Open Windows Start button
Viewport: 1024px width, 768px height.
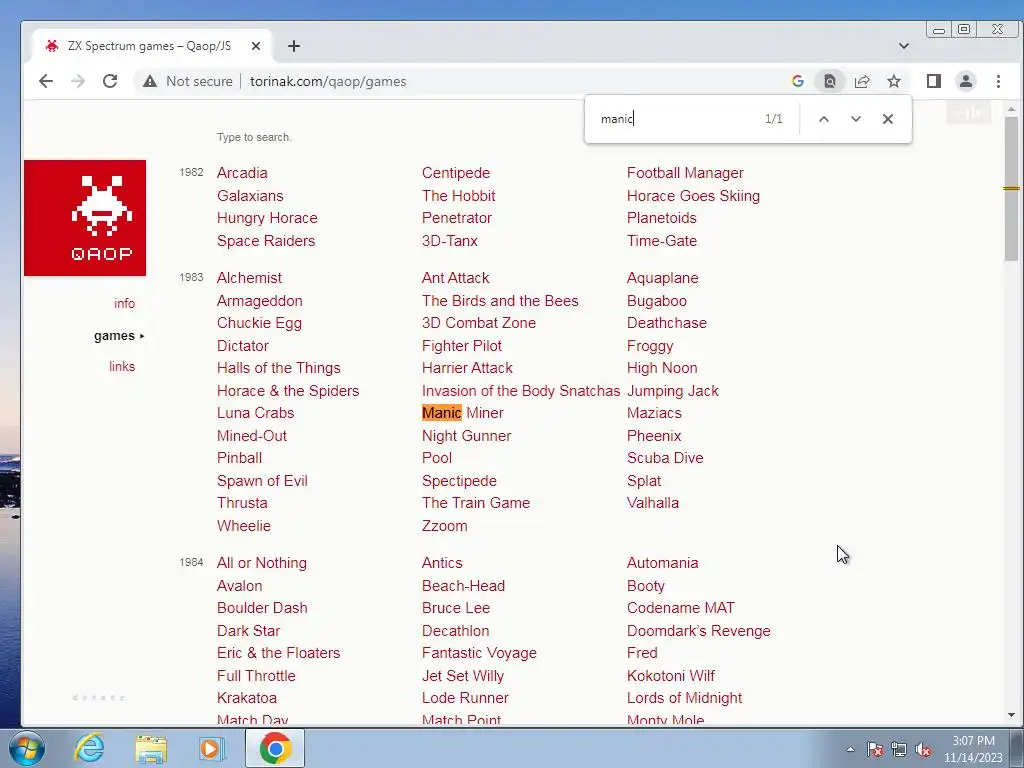pyautogui.click(x=27, y=748)
